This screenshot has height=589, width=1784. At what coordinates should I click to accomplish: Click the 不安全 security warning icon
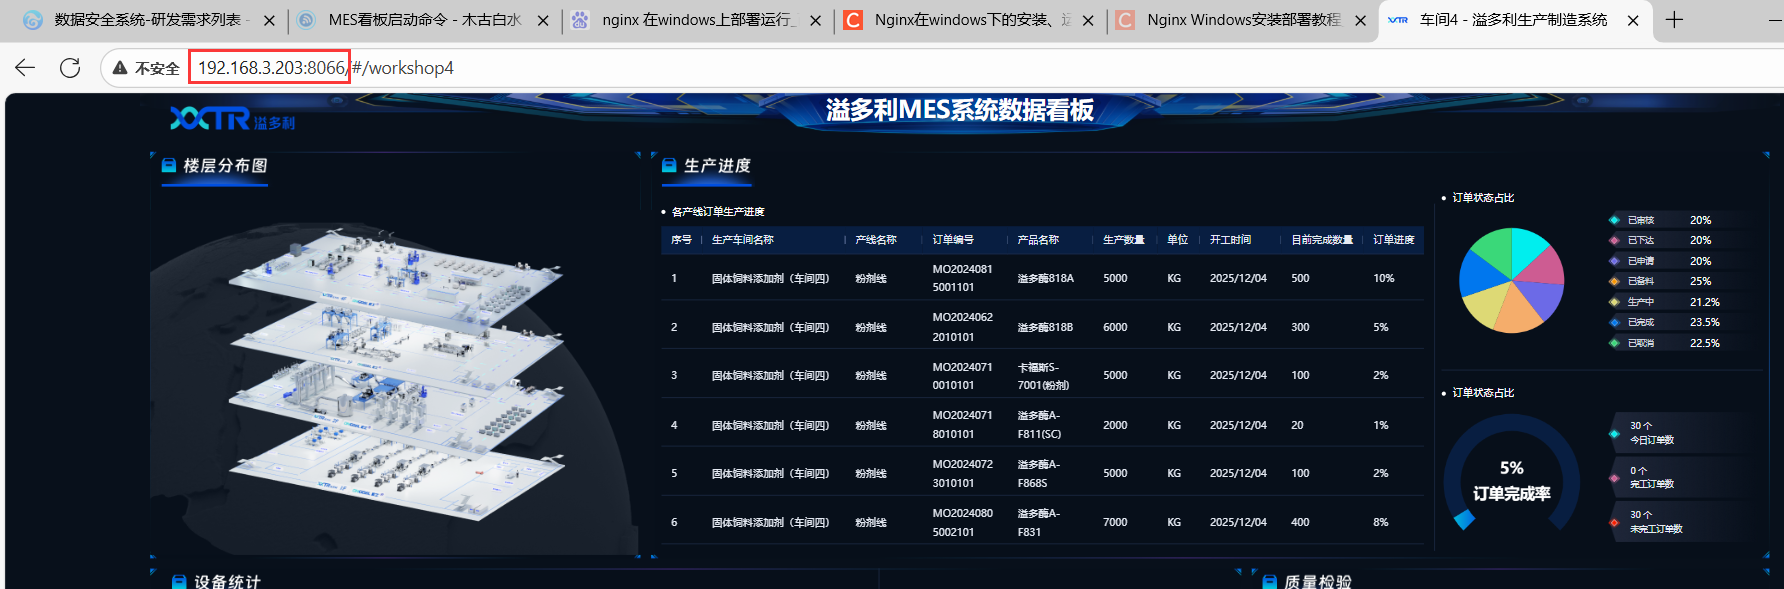[x=120, y=68]
